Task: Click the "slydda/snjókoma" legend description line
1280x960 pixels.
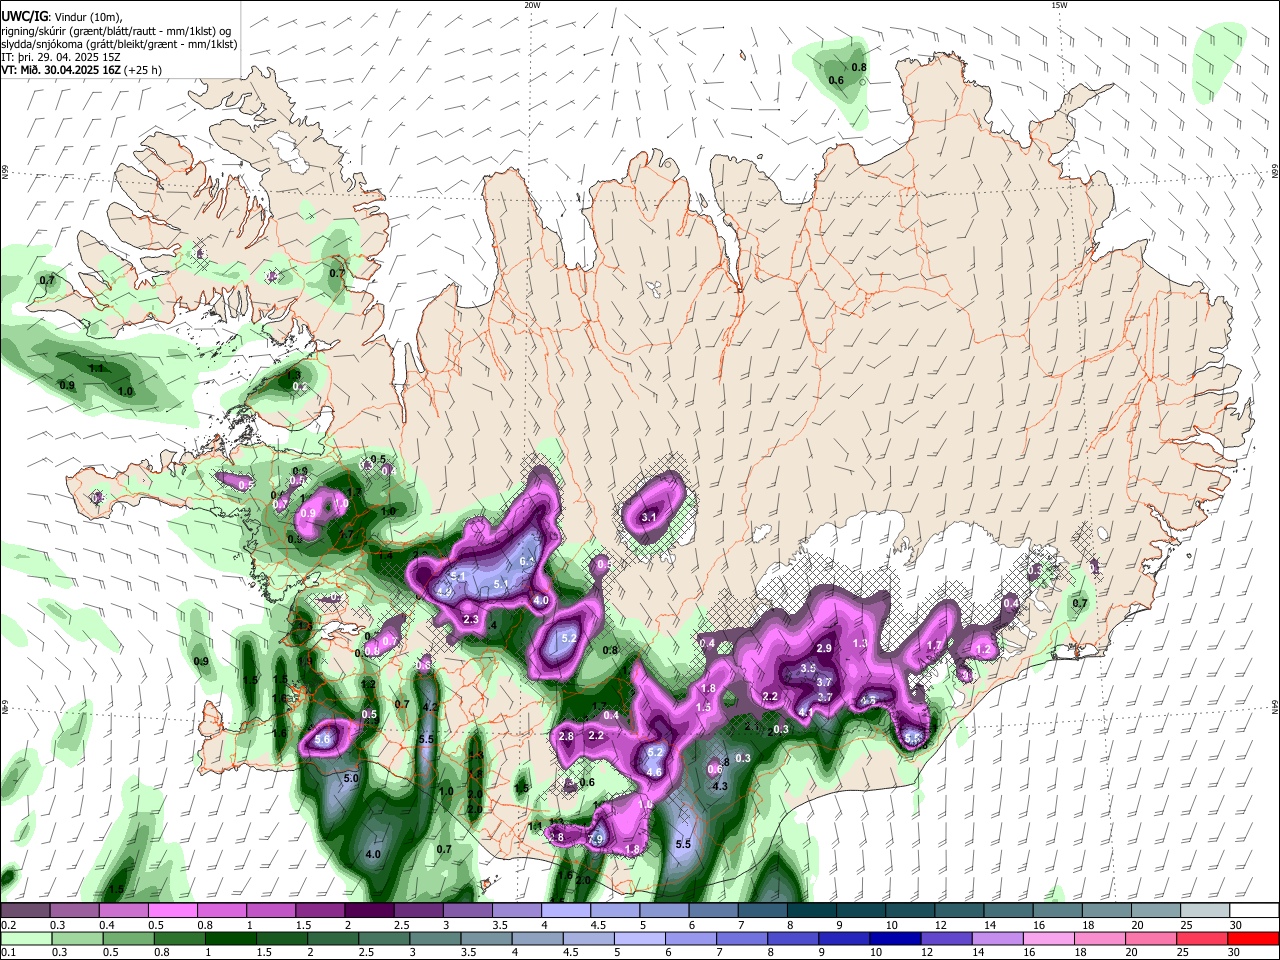Action: pyautogui.click(x=119, y=44)
